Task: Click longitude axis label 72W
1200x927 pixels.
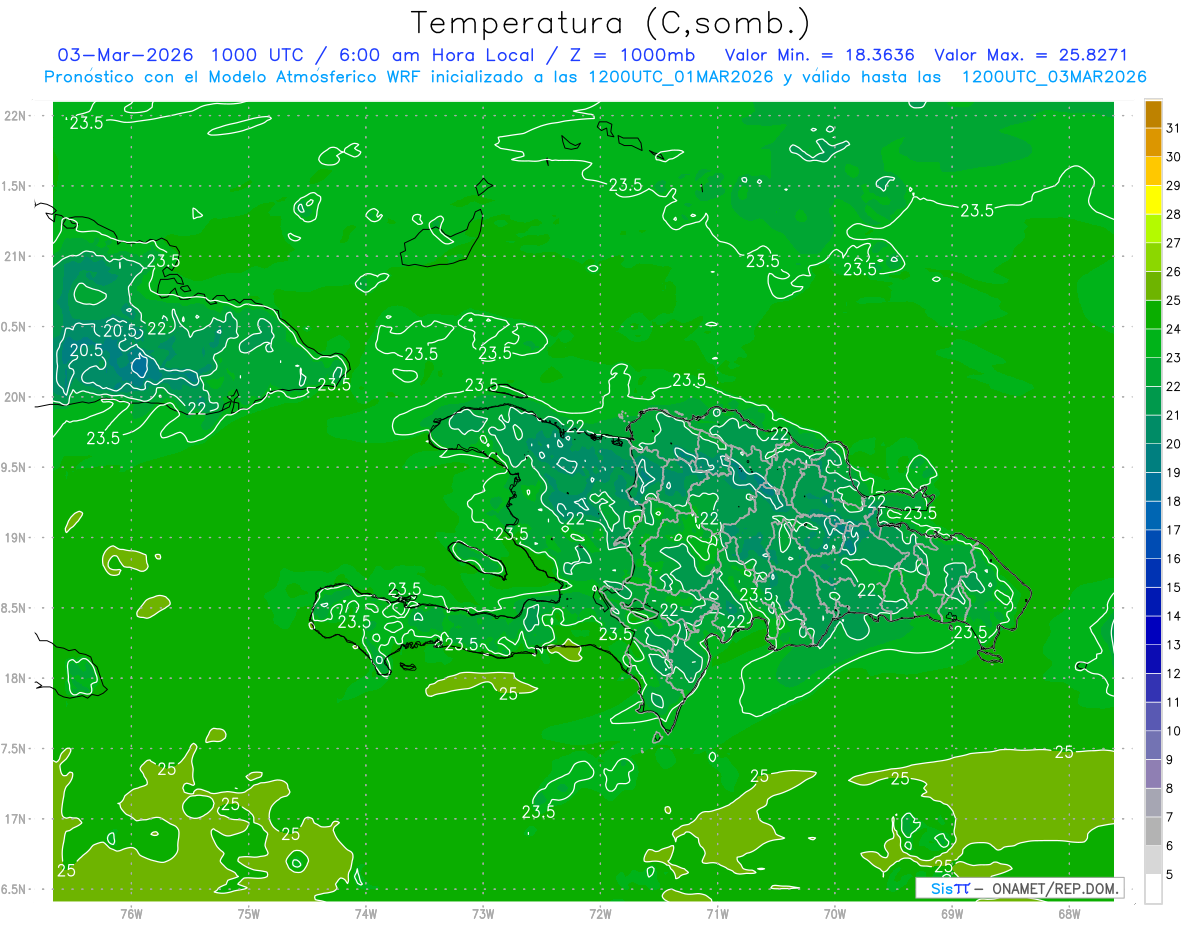Action: 600,913
